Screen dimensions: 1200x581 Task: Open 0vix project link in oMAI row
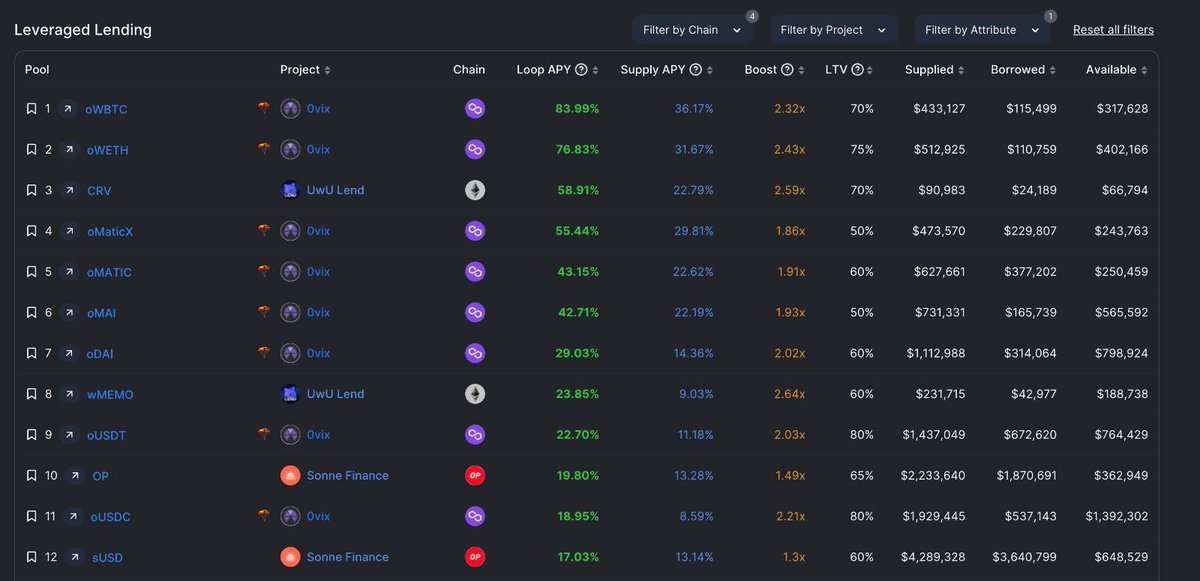[318, 313]
